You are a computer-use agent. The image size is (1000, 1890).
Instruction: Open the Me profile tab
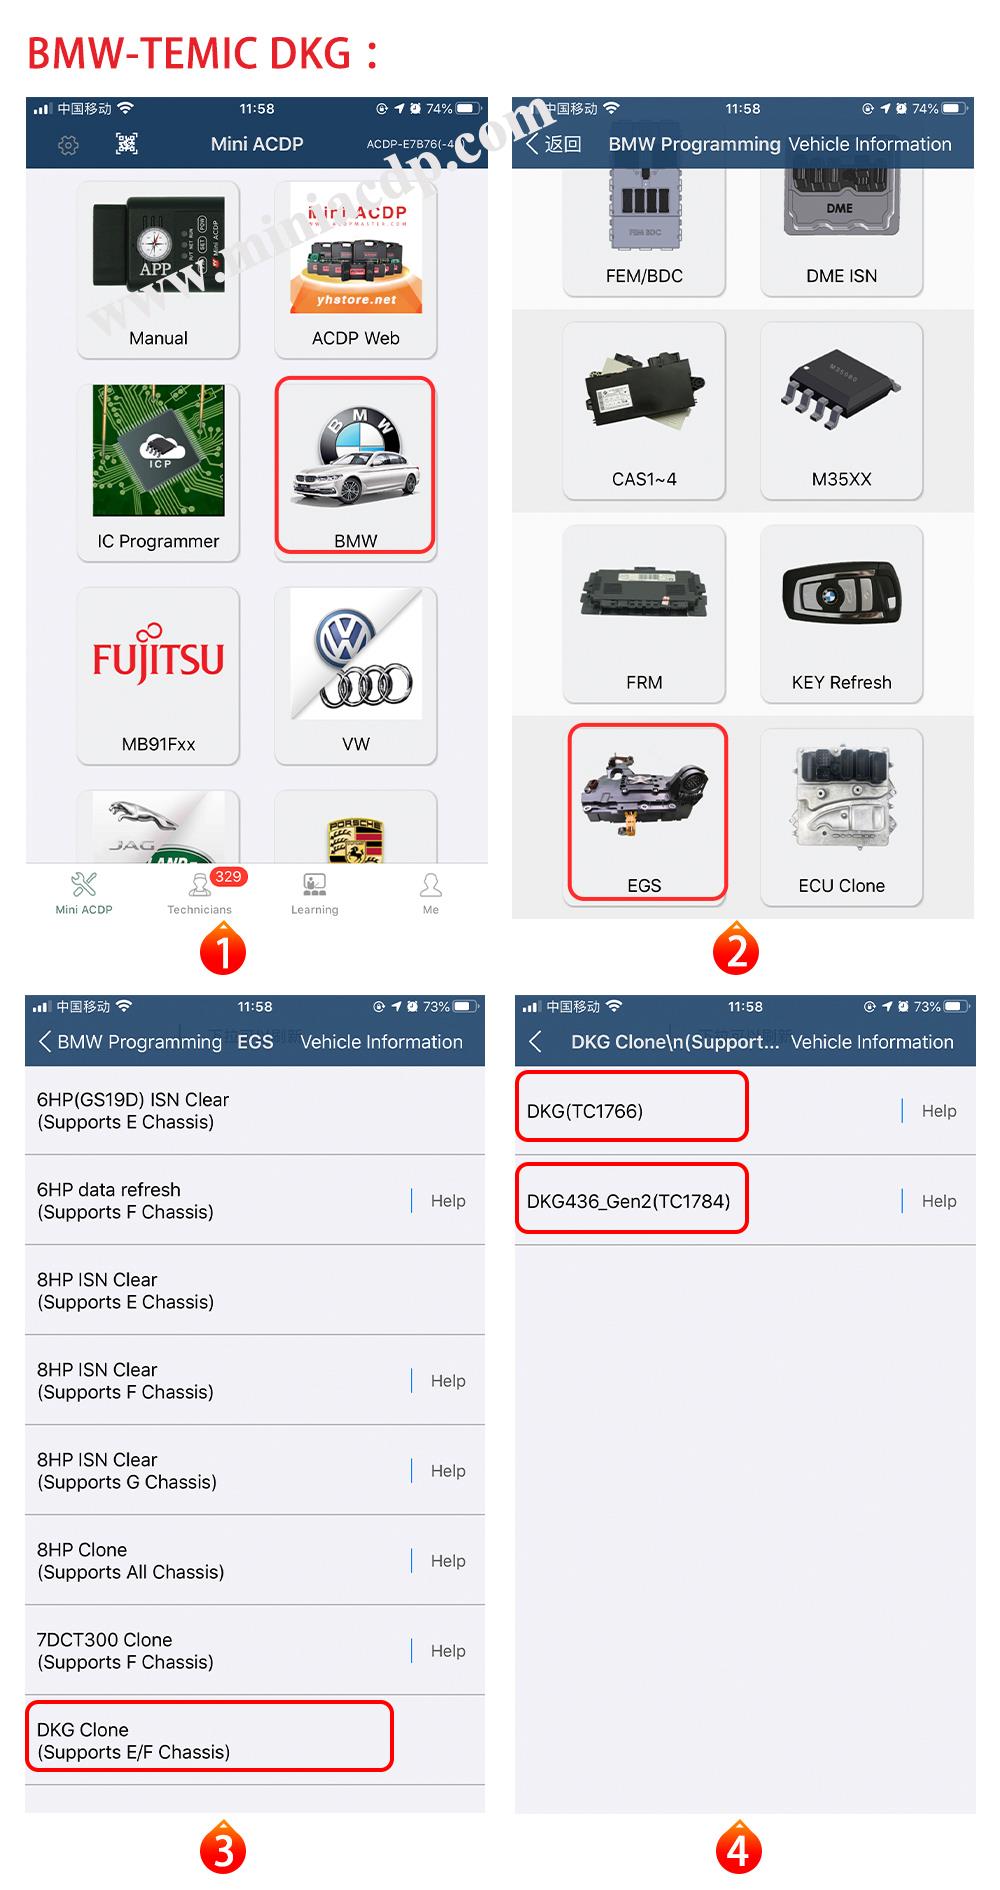pos(431,893)
